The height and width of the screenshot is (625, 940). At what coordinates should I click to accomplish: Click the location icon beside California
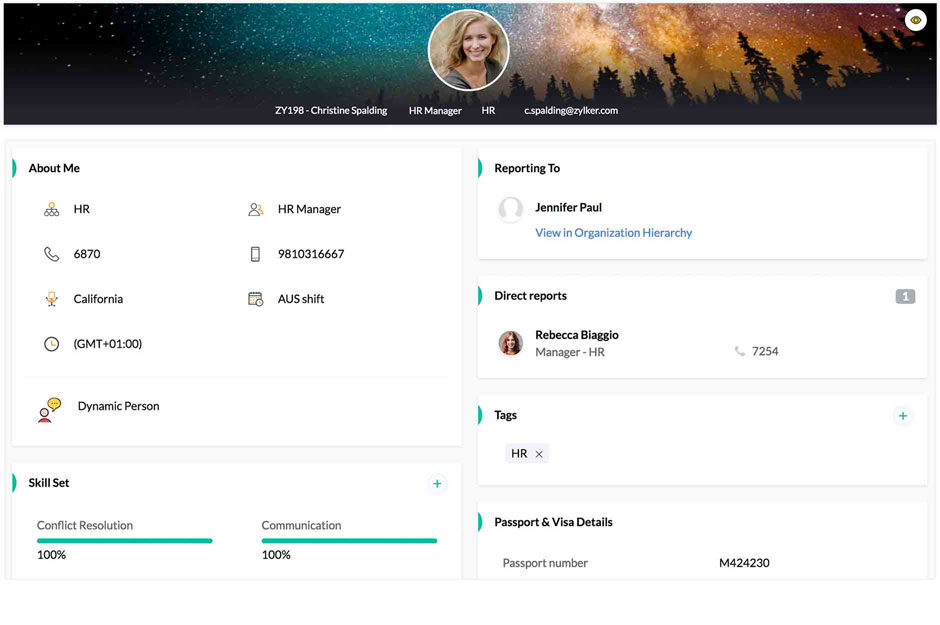52,299
